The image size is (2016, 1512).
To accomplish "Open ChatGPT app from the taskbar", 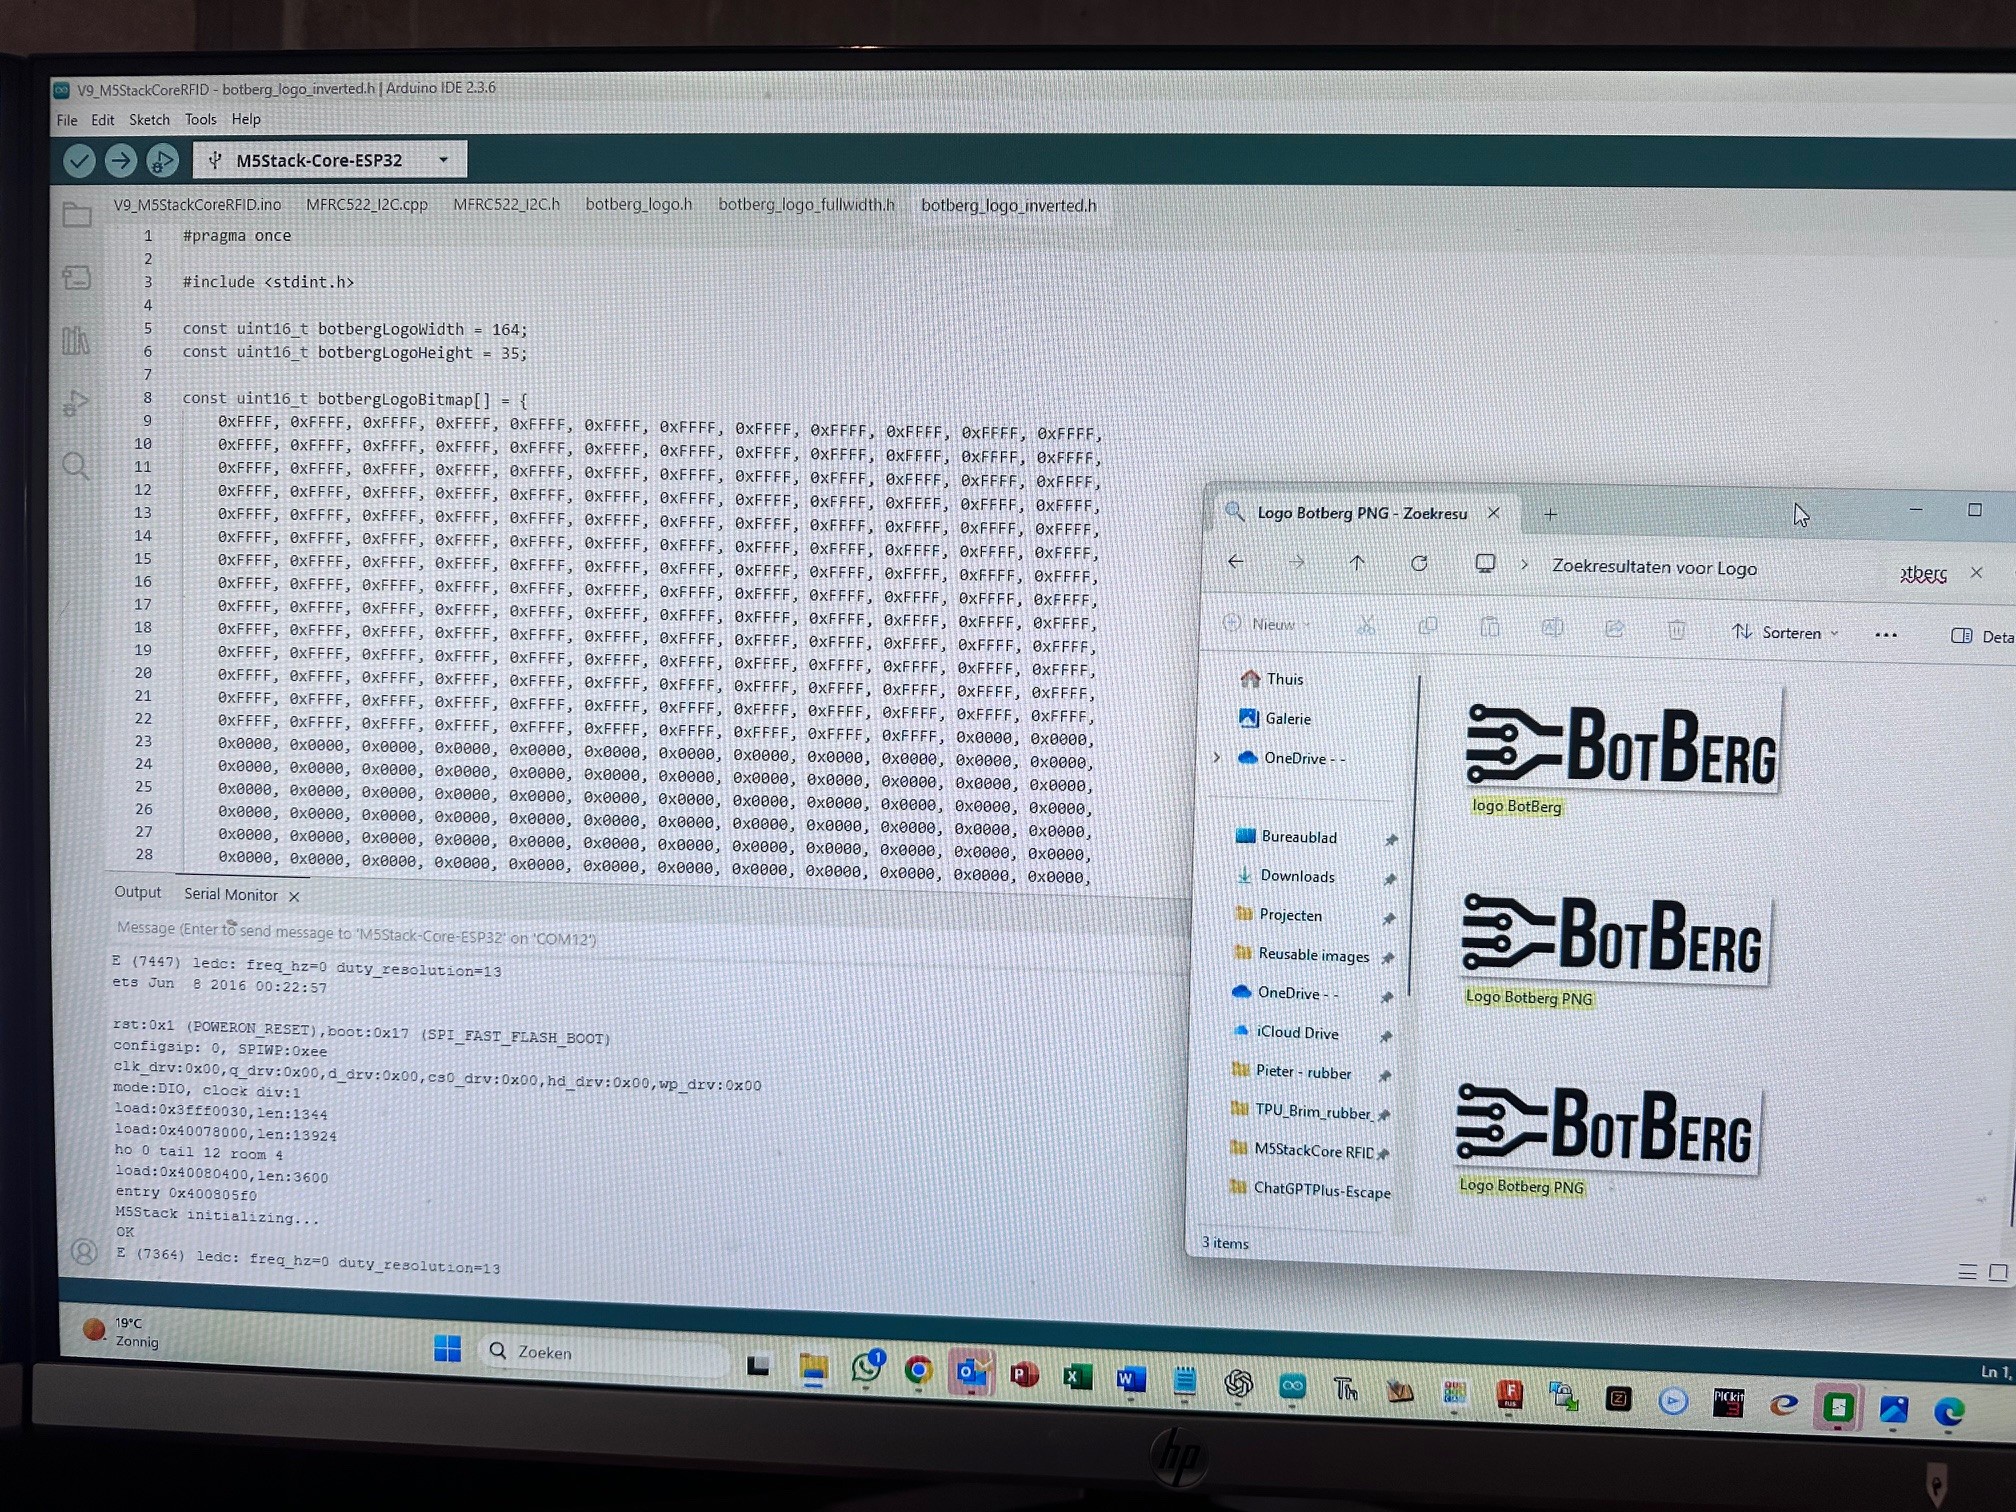I will (1238, 1383).
